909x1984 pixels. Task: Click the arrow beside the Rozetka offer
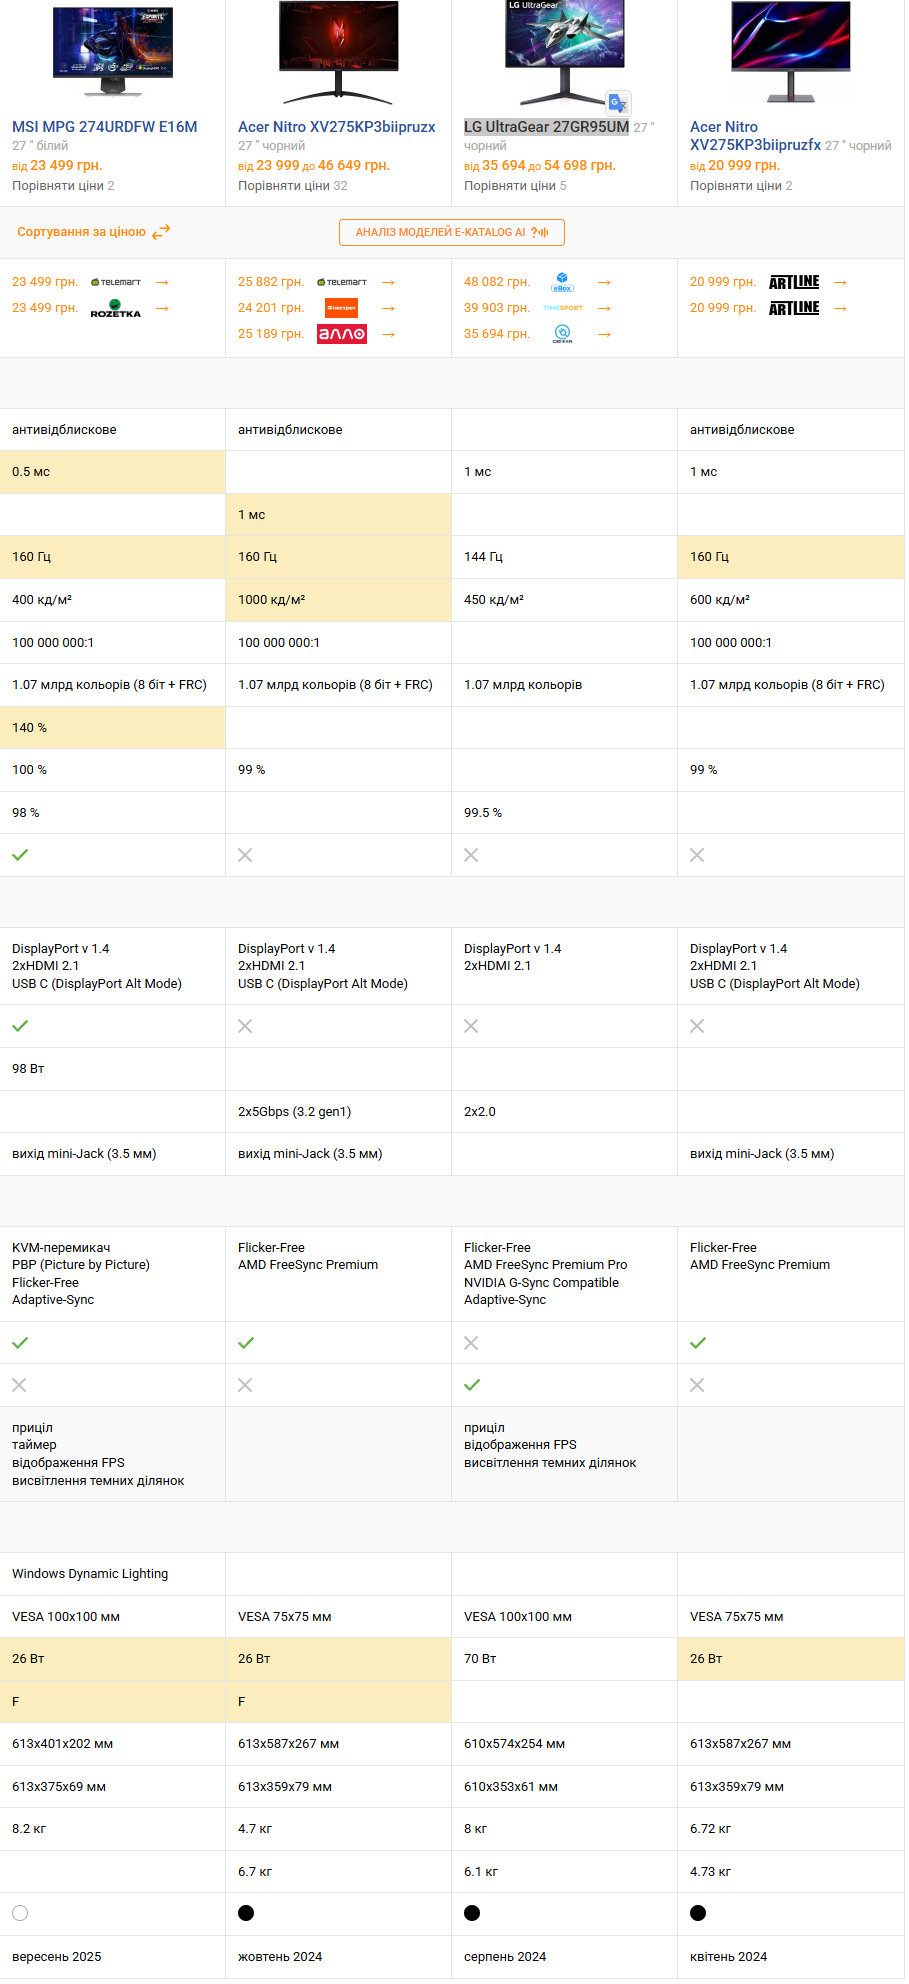162,308
